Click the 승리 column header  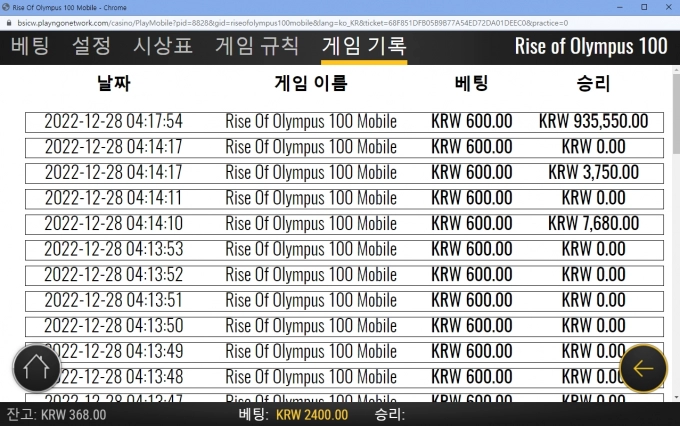[x=593, y=84]
